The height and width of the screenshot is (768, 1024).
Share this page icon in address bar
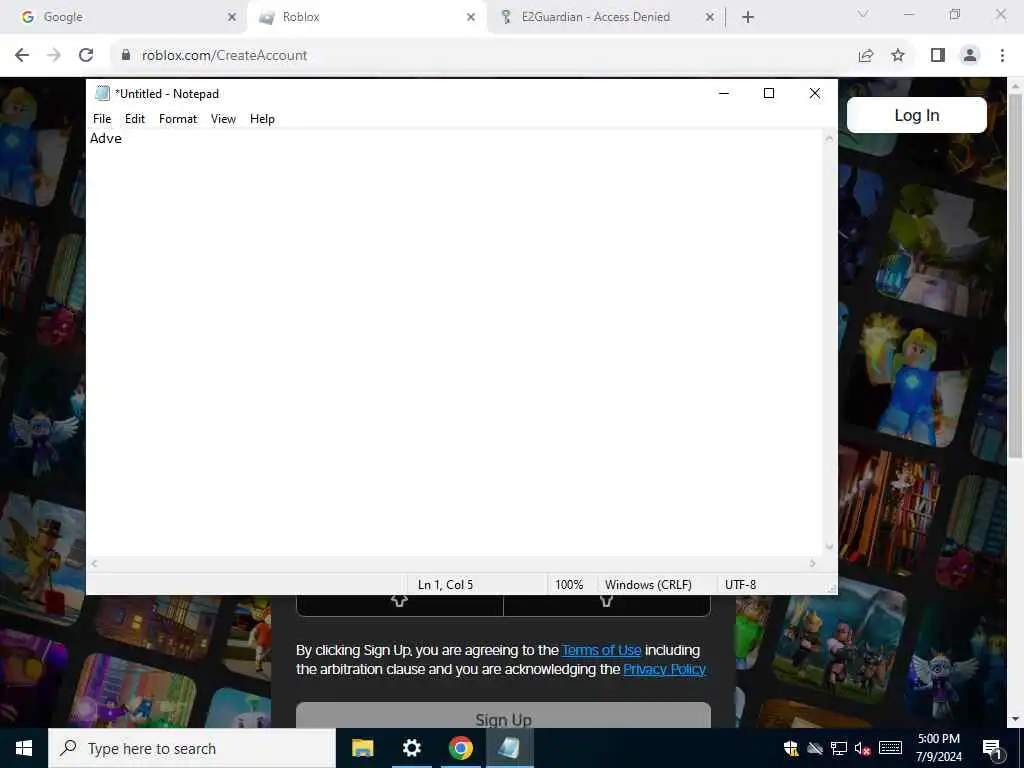tap(866, 56)
